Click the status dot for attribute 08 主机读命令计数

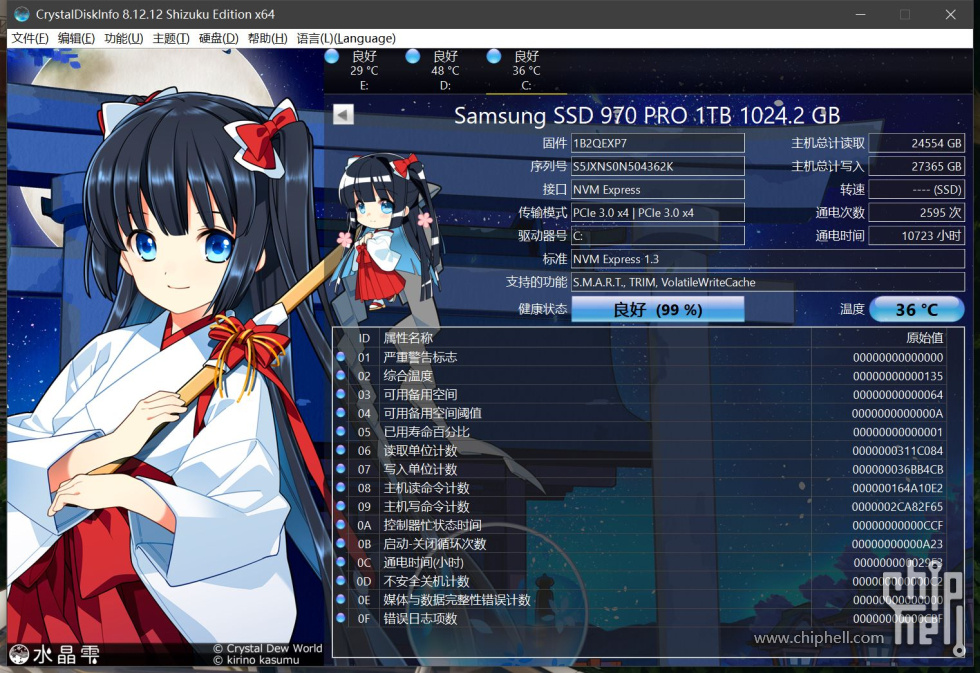pos(341,487)
